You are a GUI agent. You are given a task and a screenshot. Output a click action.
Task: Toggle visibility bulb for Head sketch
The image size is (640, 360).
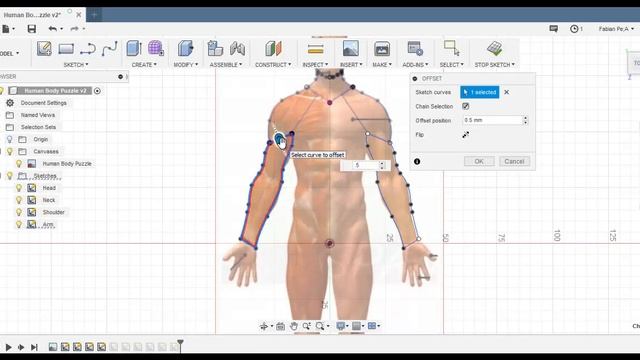19,188
